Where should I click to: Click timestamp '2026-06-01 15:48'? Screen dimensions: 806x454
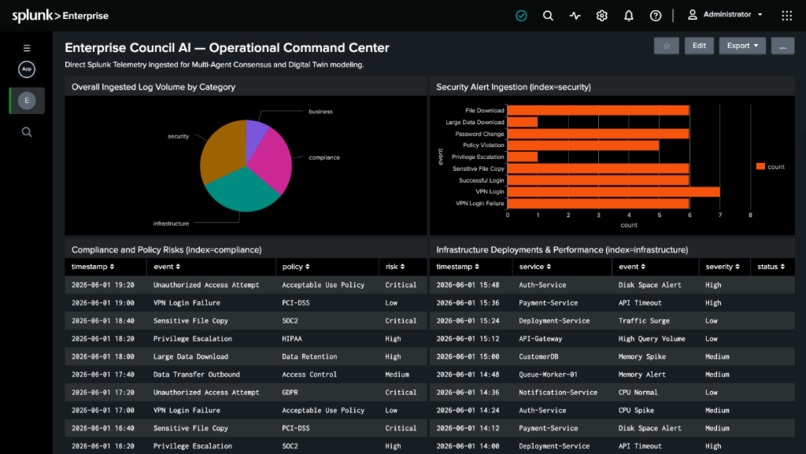pos(468,285)
